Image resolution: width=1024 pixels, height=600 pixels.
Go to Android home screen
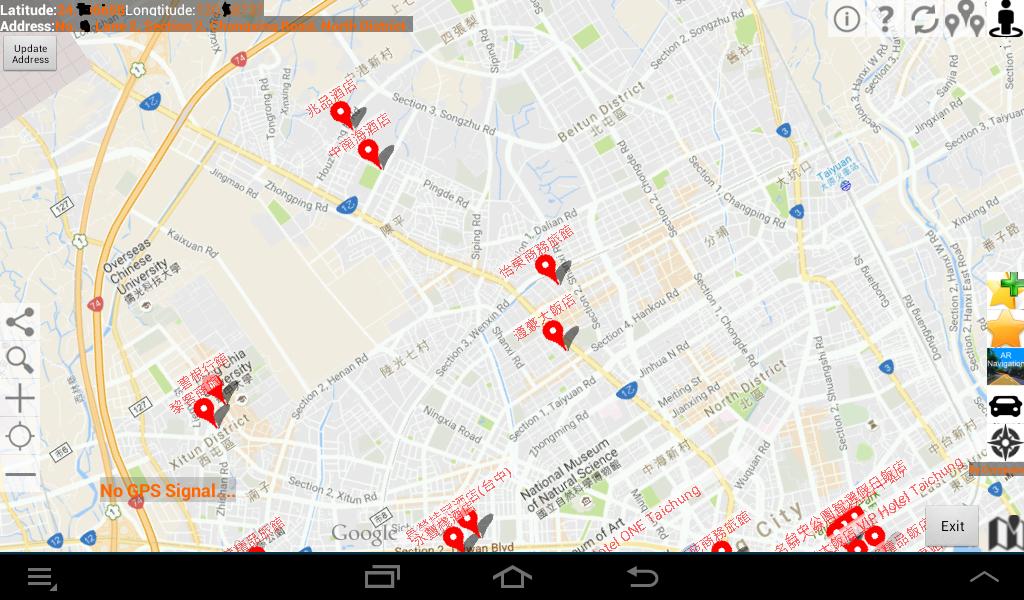(512, 577)
